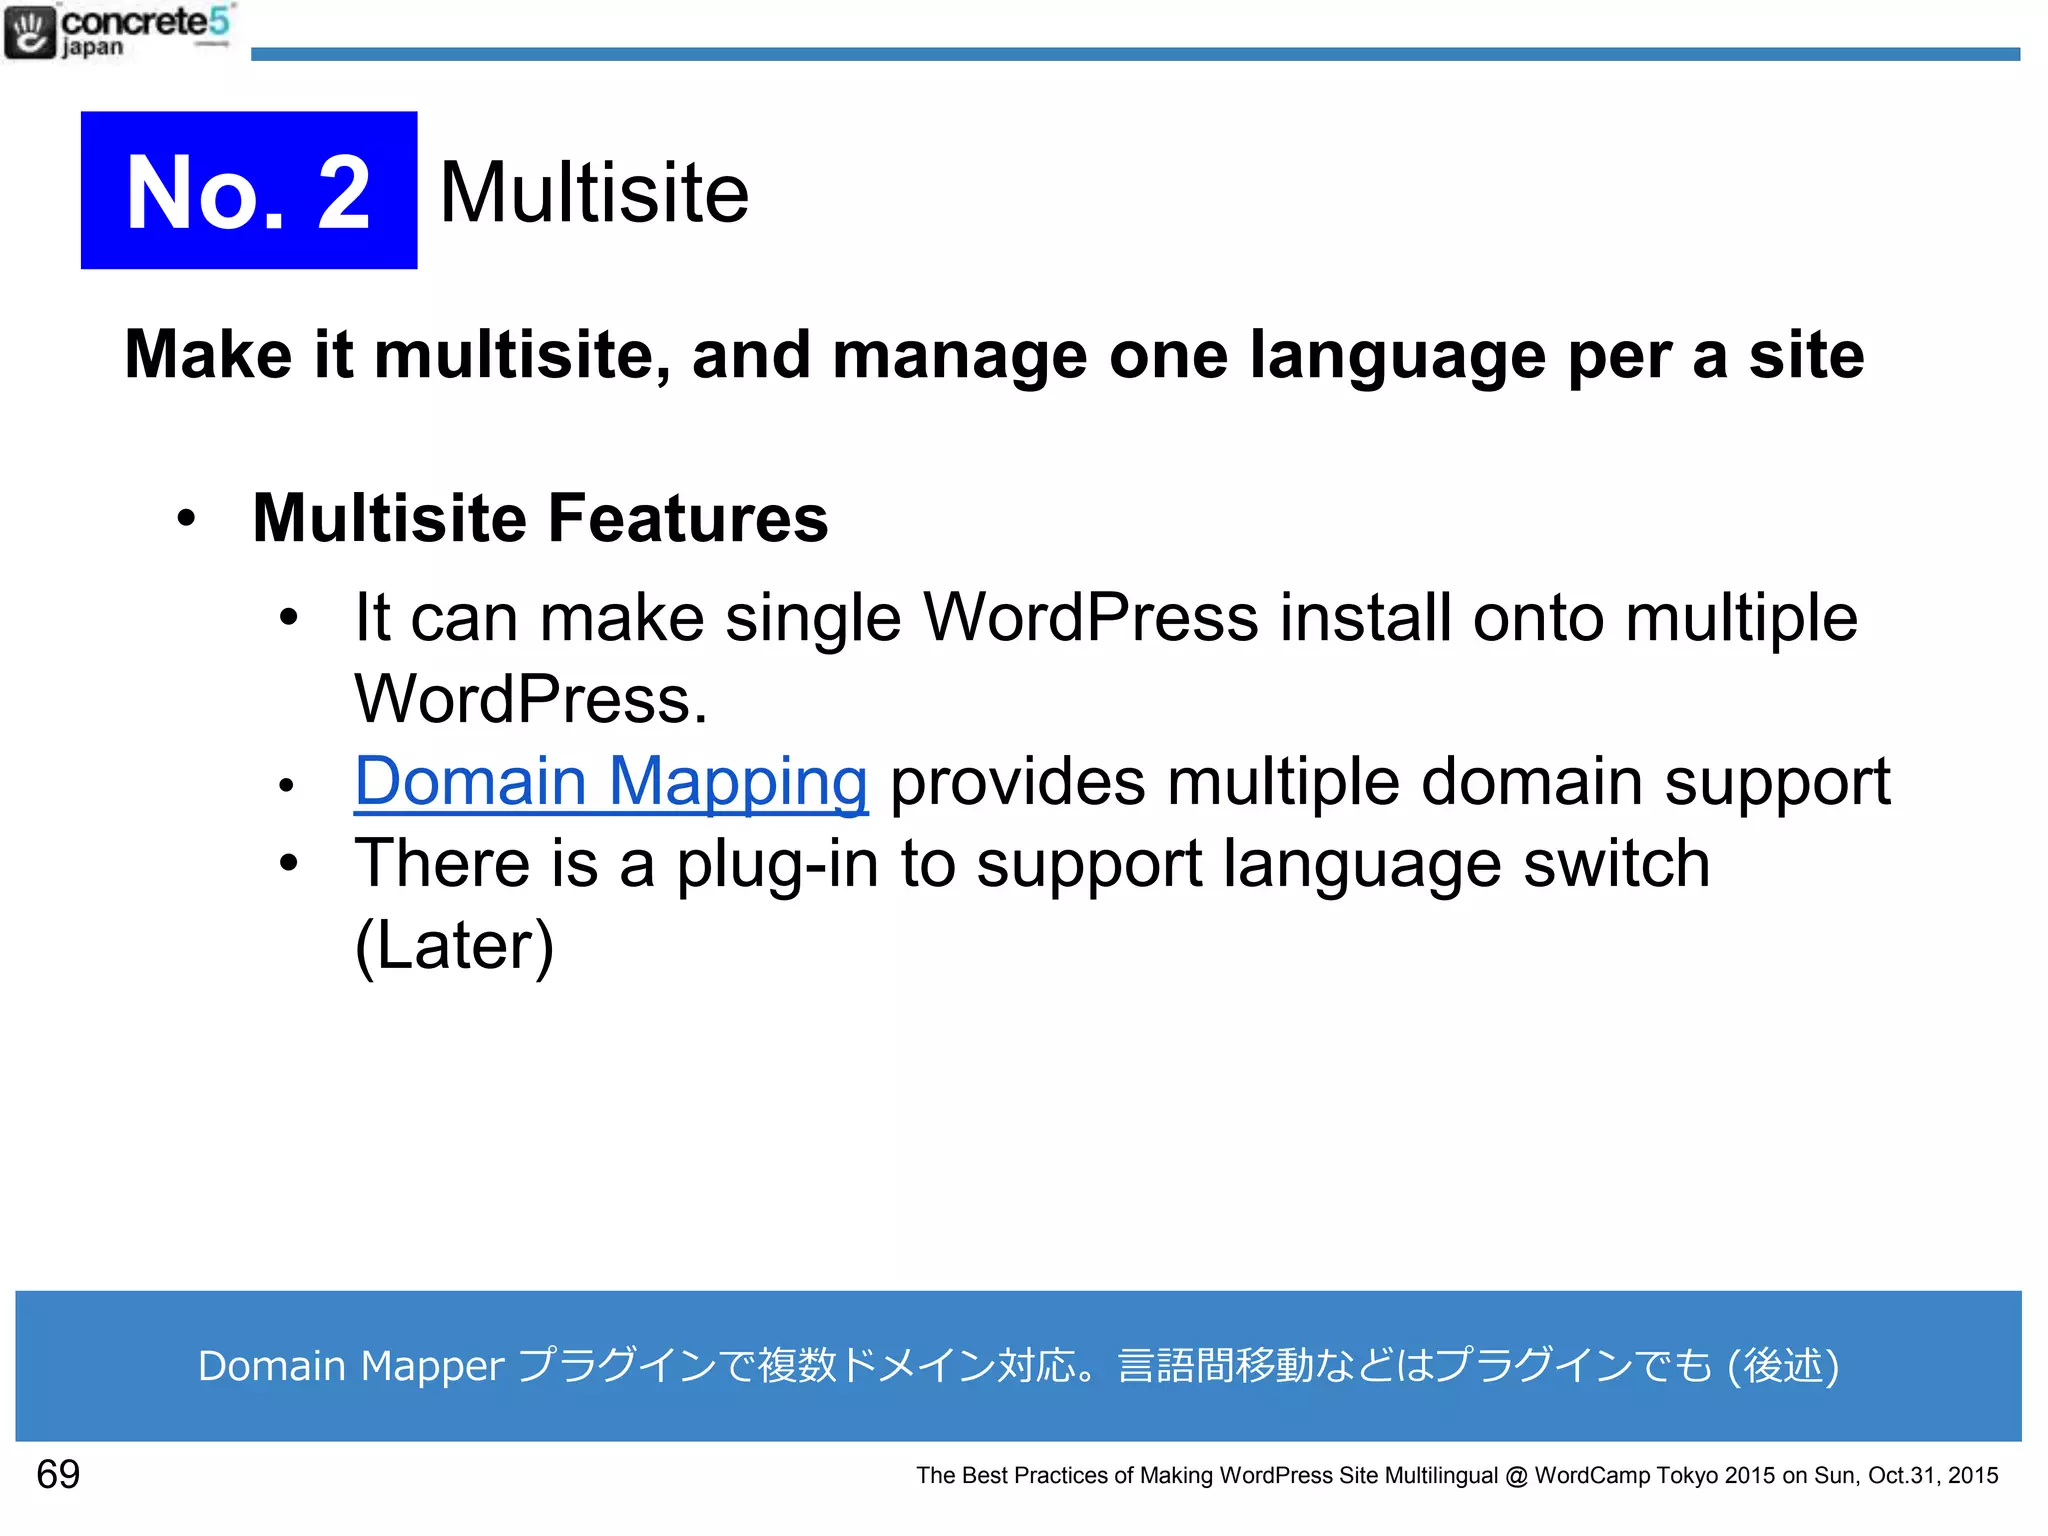Click the footer text 'The Best Practices of Making WordPress Site Multilingual'
The width and height of the screenshot is (2048, 1536).
tap(1207, 1475)
